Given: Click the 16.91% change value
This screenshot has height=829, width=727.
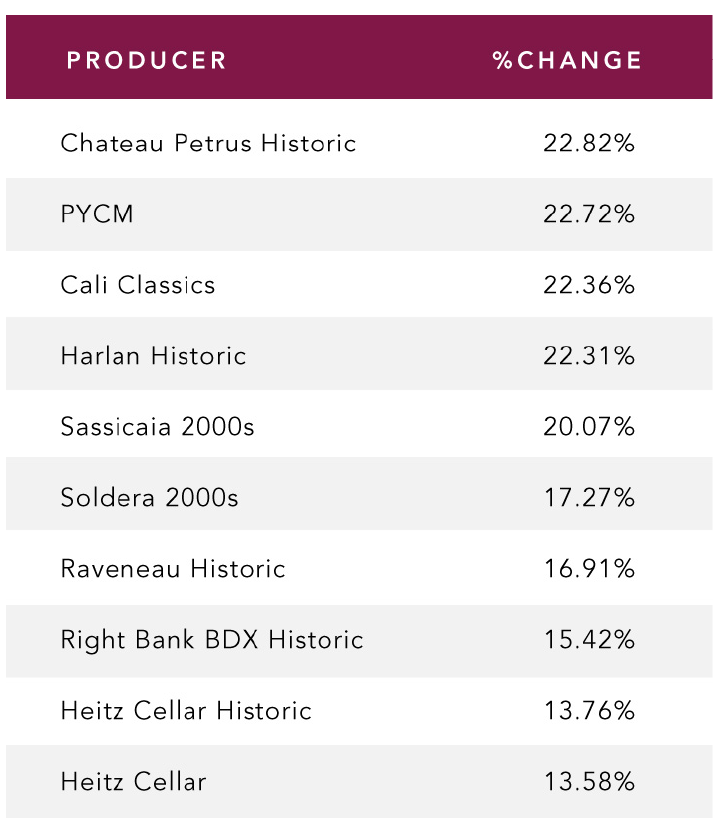Looking at the screenshot, I should pos(589,569).
